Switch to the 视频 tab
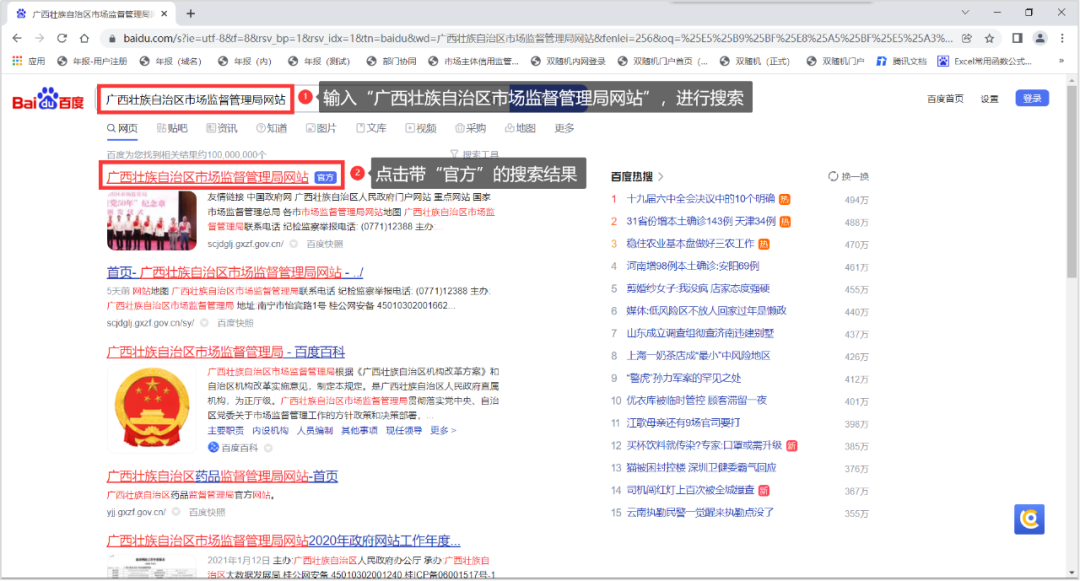Viewport: 1080px width, 581px height. tap(421, 128)
